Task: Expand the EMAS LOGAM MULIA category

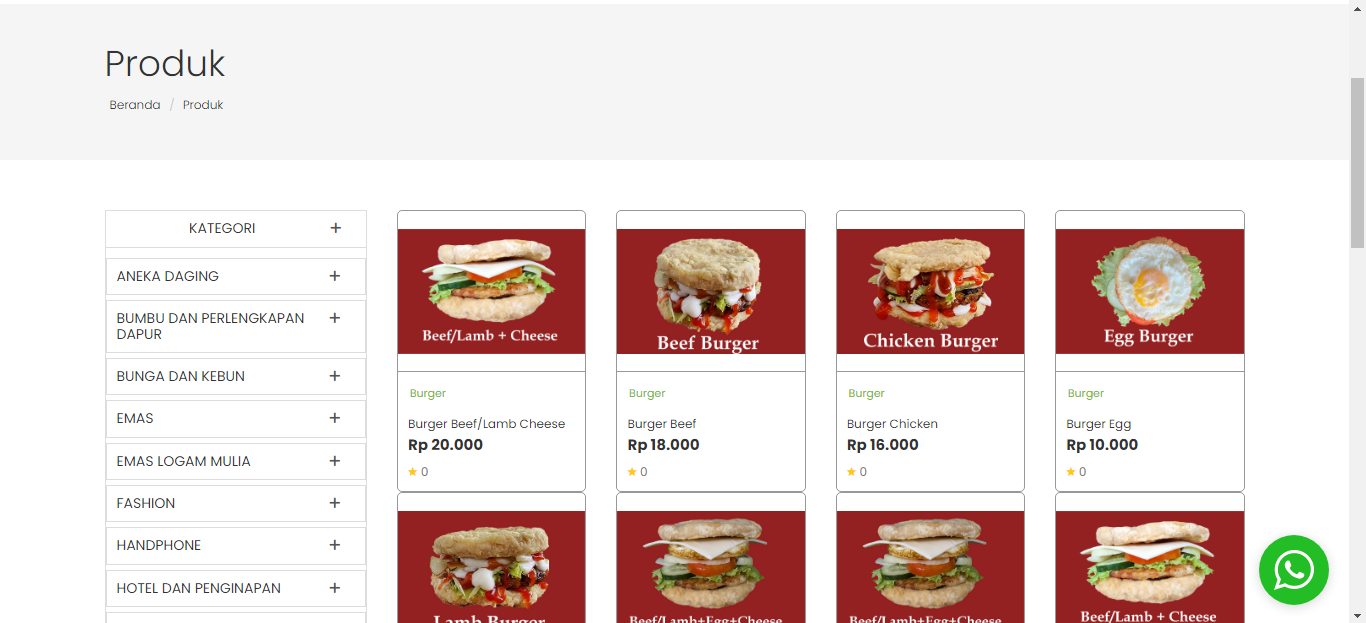Action: coord(335,461)
